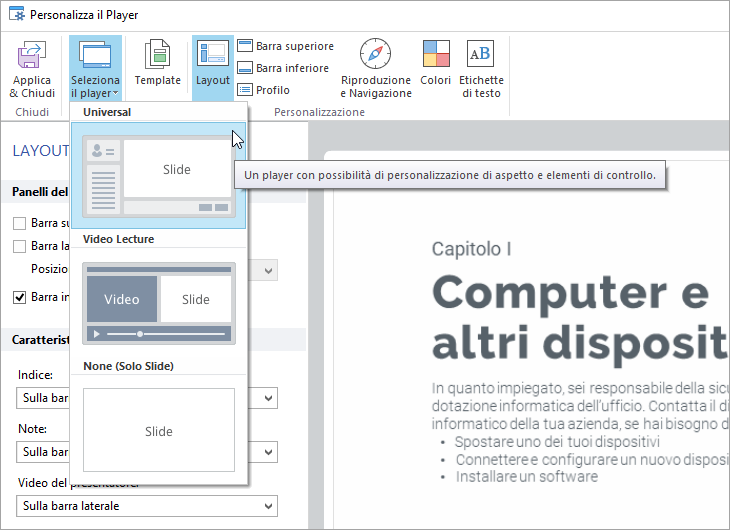The width and height of the screenshot is (730, 530).
Task: Choose the None (Solo Slide) layout
Action: pyautogui.click(x=159, y=430)
